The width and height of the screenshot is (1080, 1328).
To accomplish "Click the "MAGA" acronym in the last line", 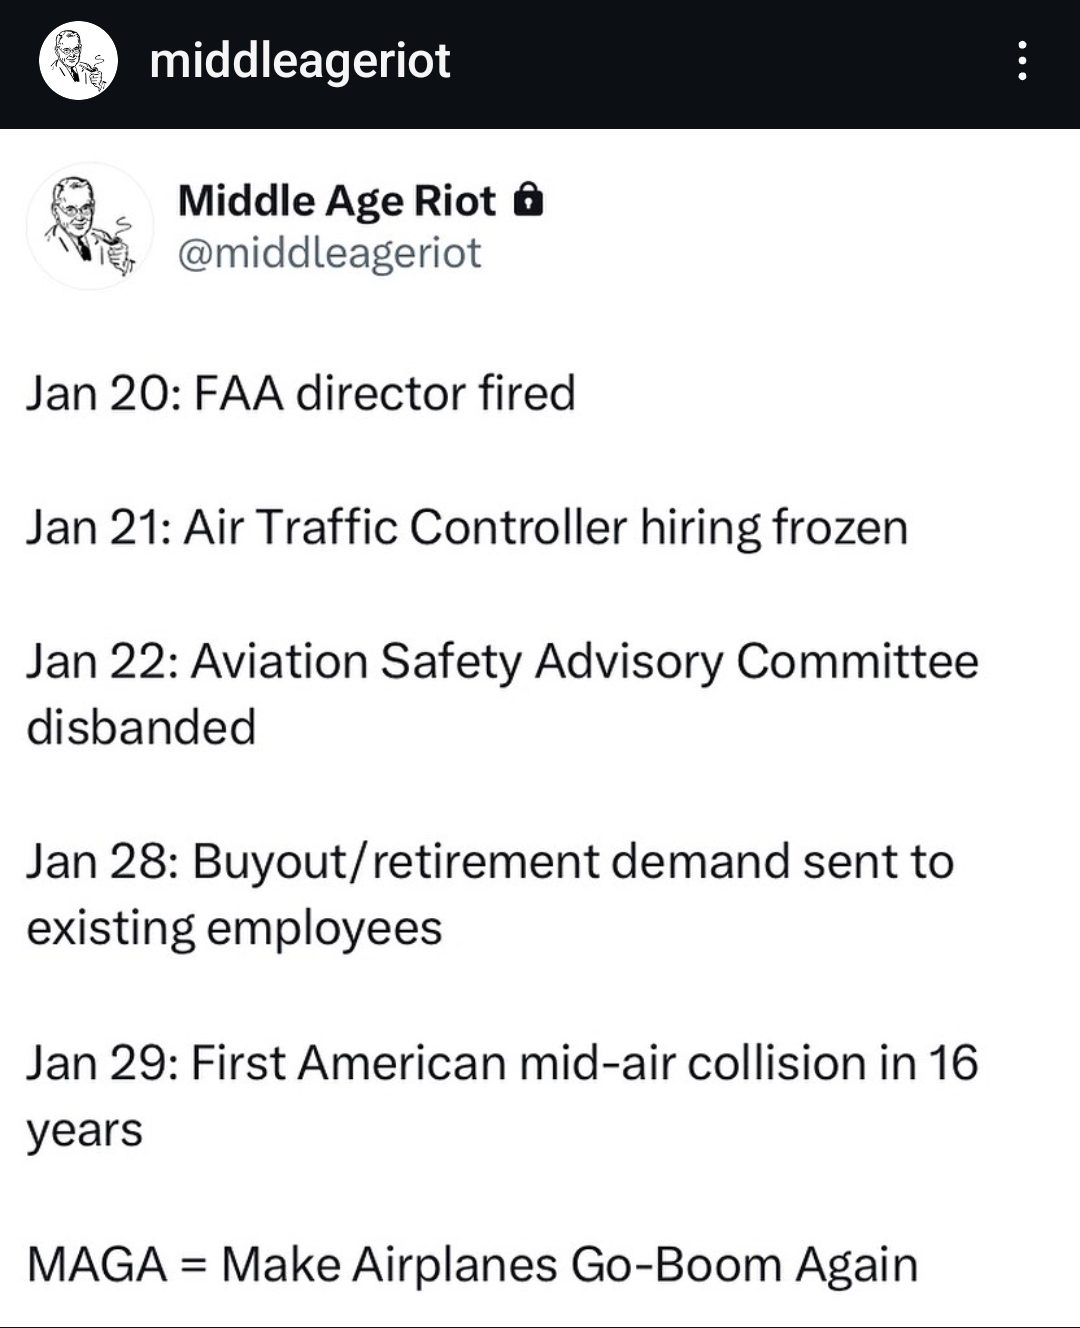I will 97,1264.
